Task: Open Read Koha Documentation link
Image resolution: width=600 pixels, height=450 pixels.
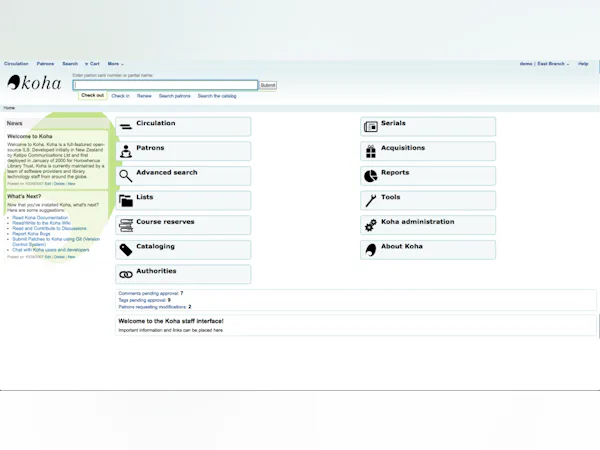Action: pyautogui.click(x=40, y=218)
